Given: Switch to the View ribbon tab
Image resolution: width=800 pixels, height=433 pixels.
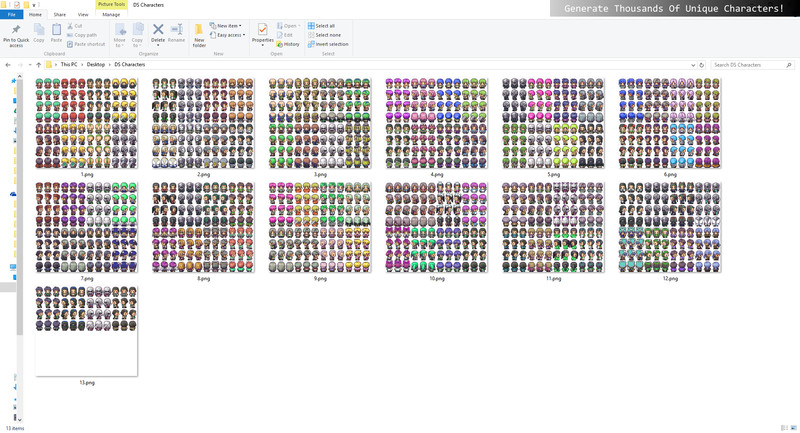Looking at the screenshot, I should (83, 15).
